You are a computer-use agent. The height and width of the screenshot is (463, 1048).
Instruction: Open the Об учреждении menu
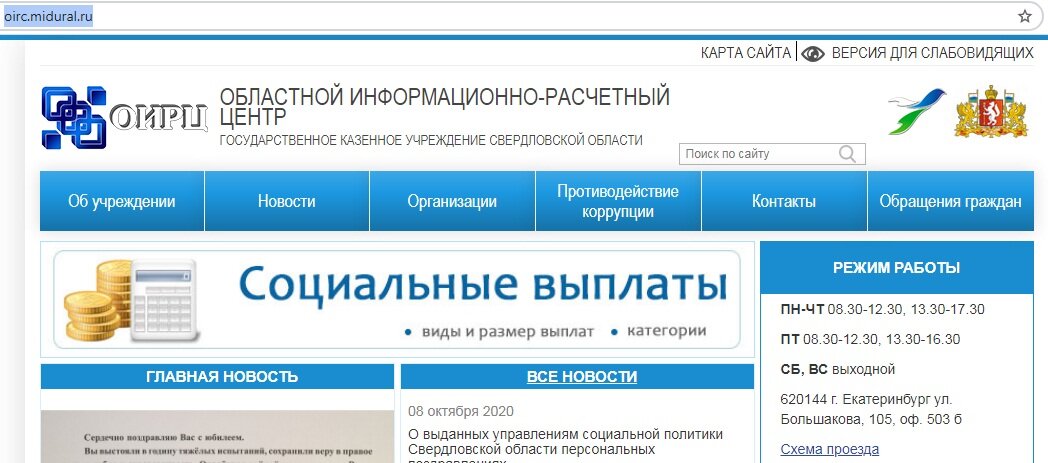122,201
